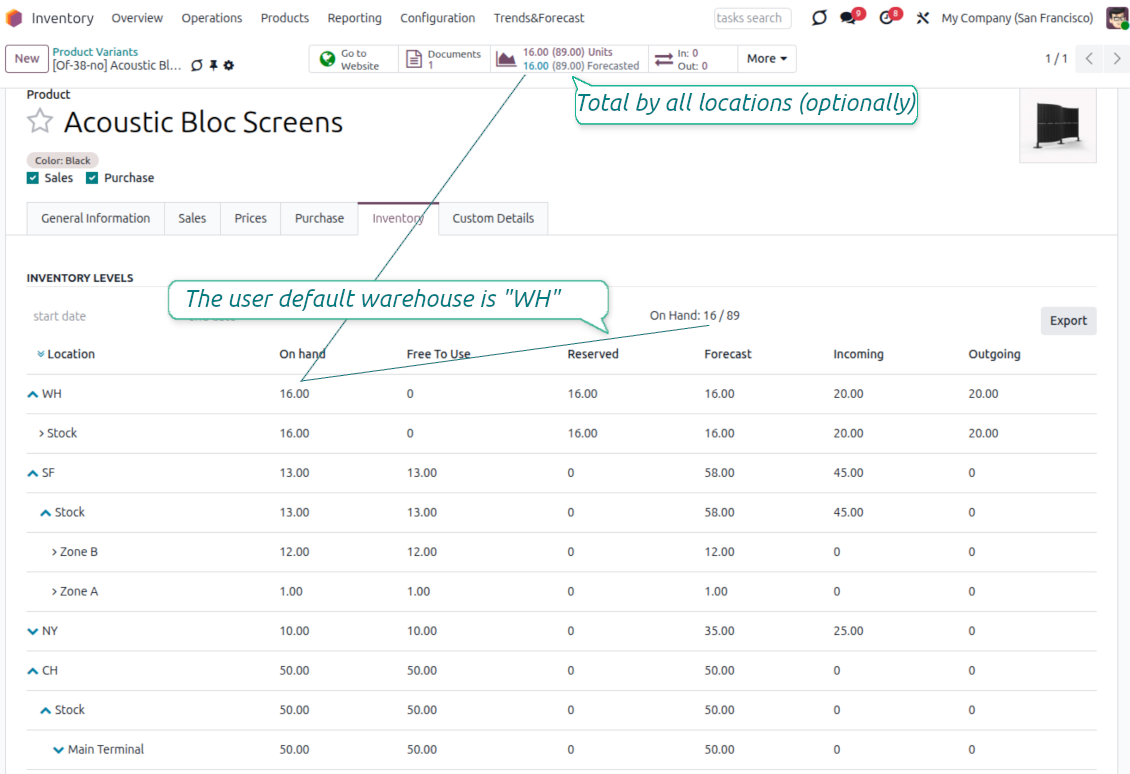Open developer tools via the wrench icon
Screen dimensions: 1130x774
coord(922,18)
